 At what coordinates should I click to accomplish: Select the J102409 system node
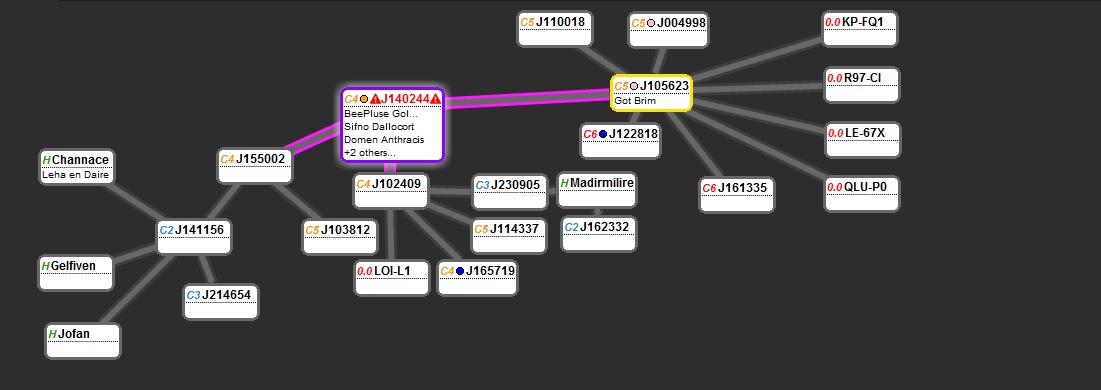click(390, 191)
